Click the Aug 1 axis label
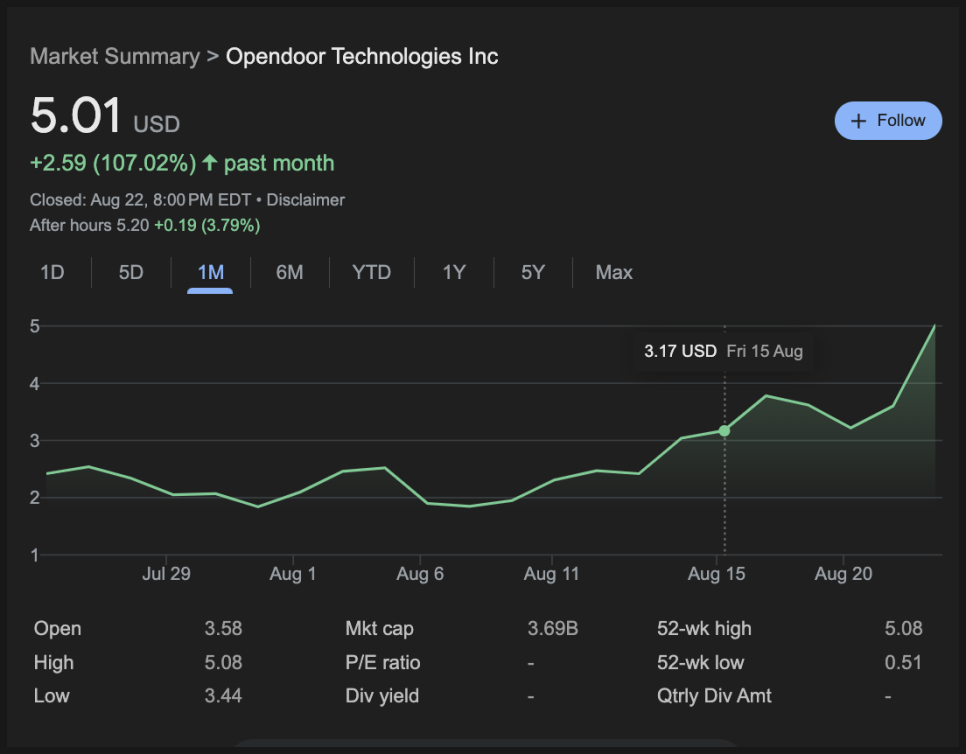Viewport: 966px width, 754px height. tap(293, 574)
